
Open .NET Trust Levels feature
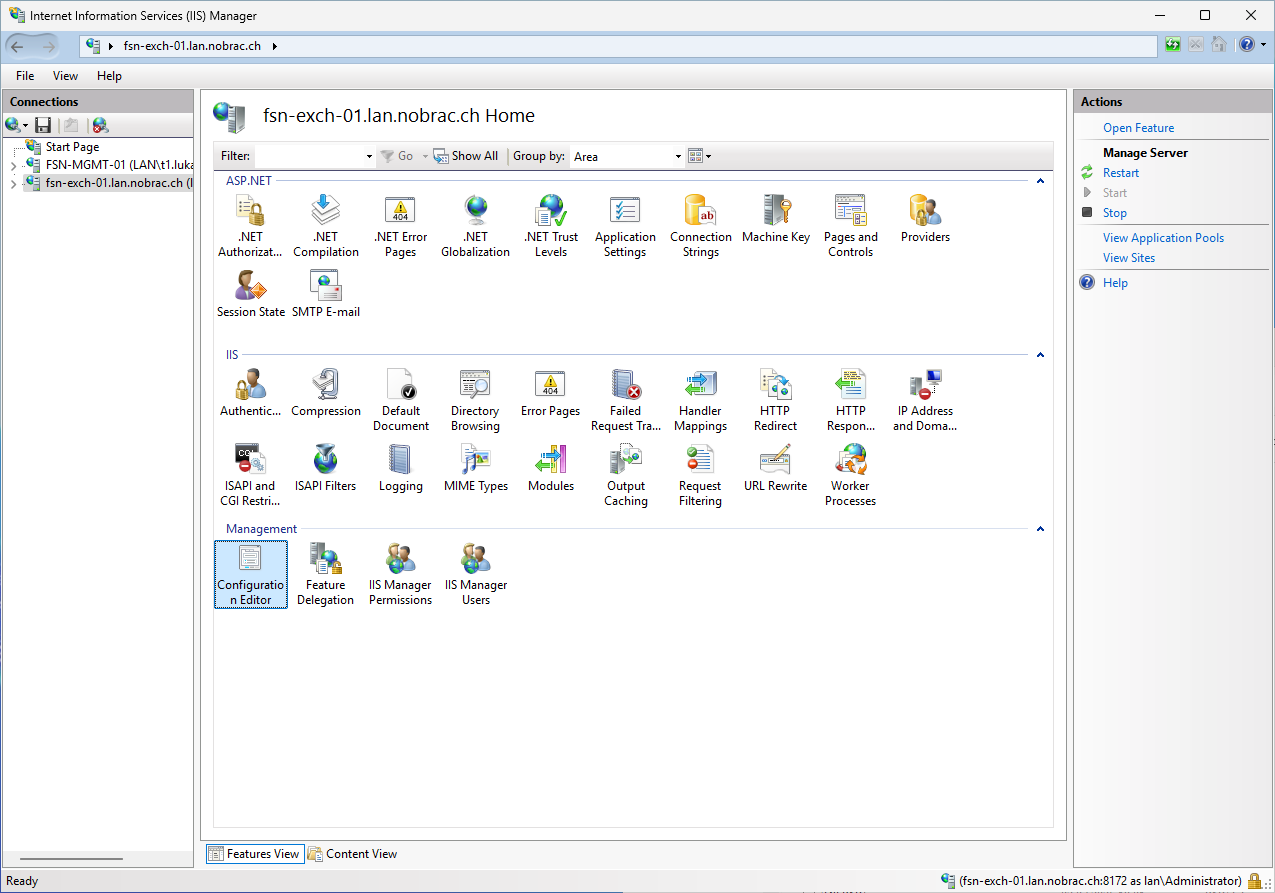pyautogui.click(x=551, y=226)
